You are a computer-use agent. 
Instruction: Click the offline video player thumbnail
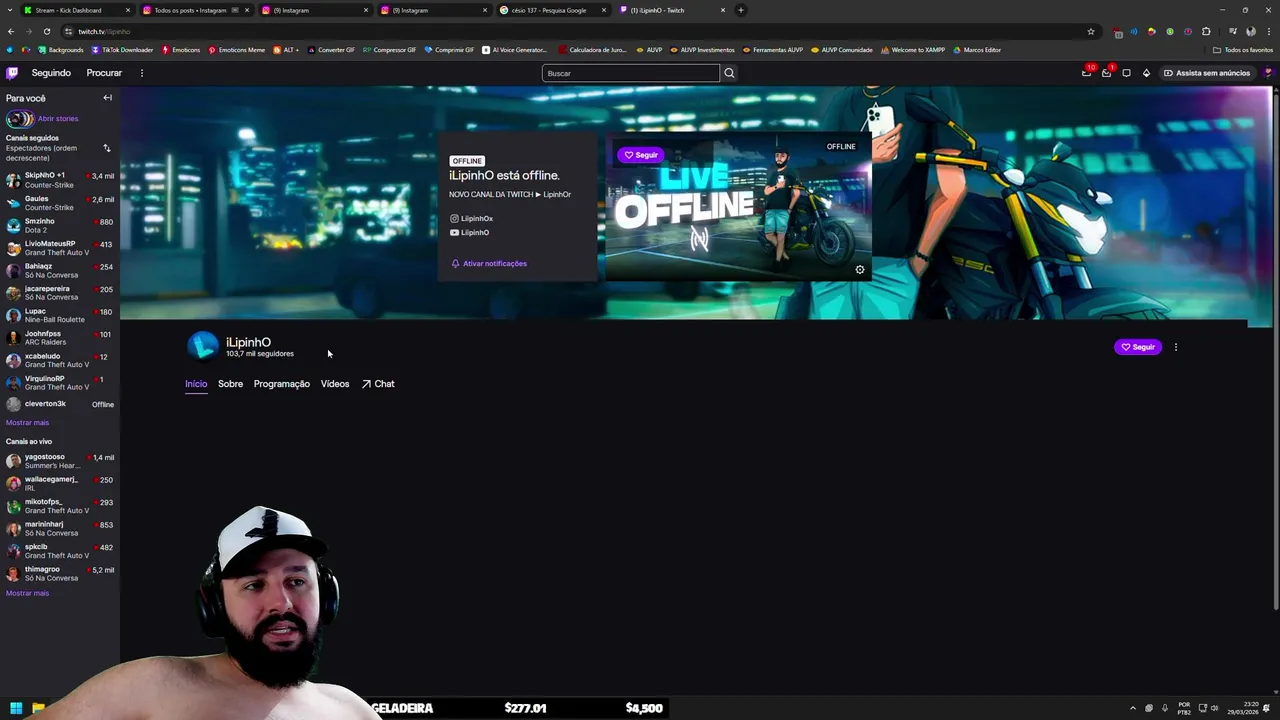coord(738,207)
